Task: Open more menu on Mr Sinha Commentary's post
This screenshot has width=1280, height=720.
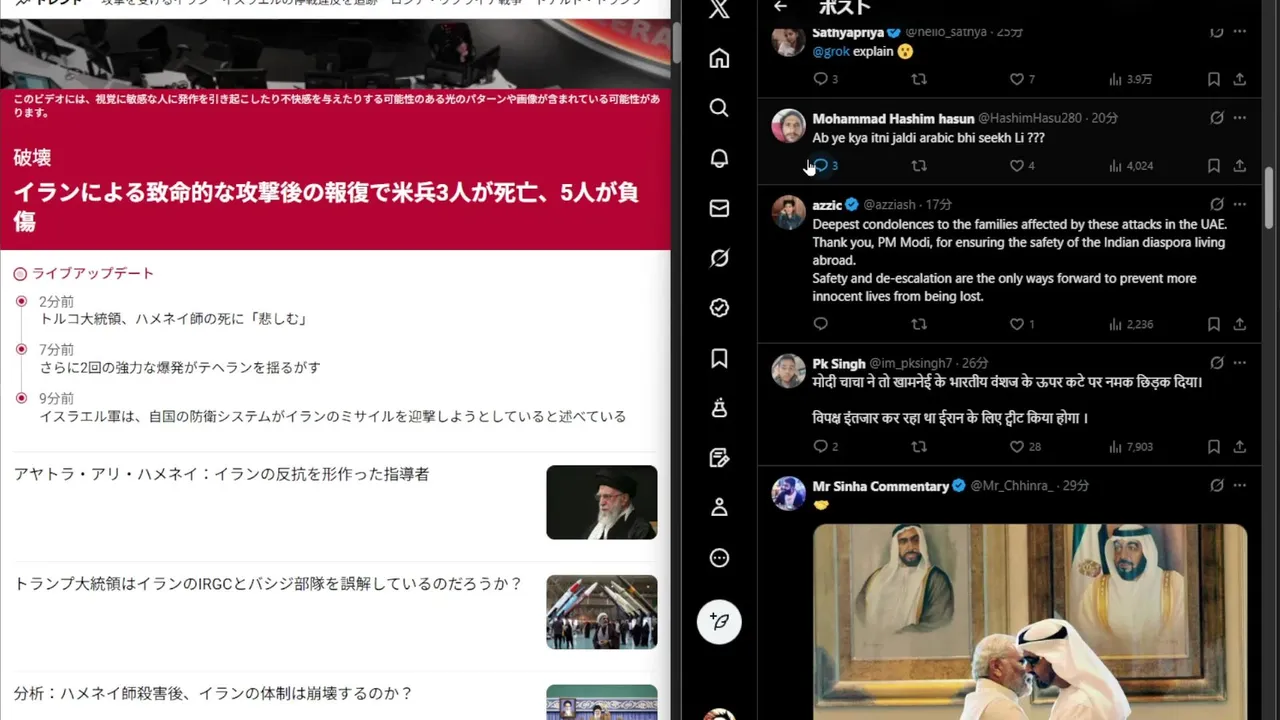Action: 1241,485
